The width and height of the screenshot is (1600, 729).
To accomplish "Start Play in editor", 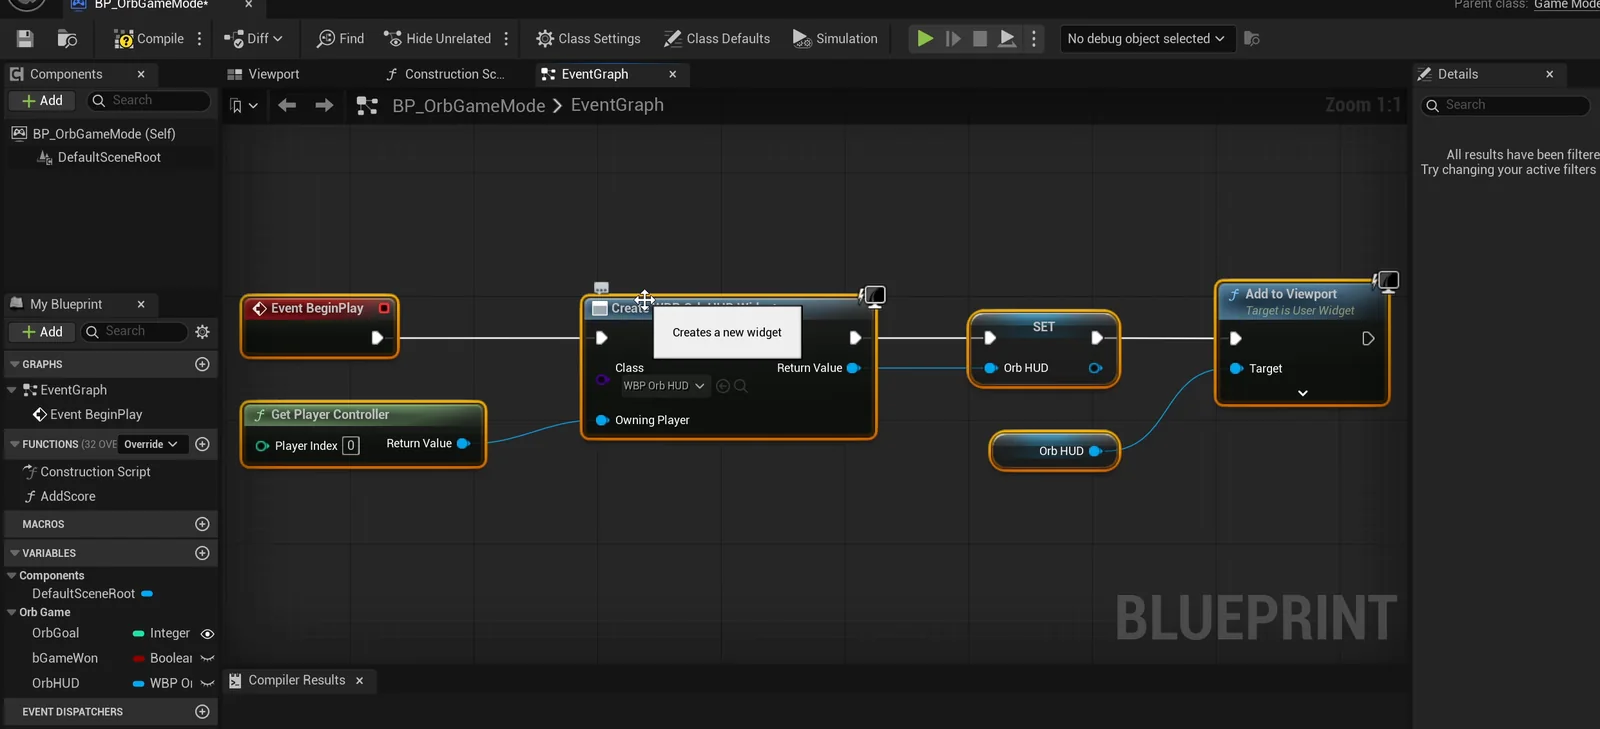I will [x=925, y=39].
